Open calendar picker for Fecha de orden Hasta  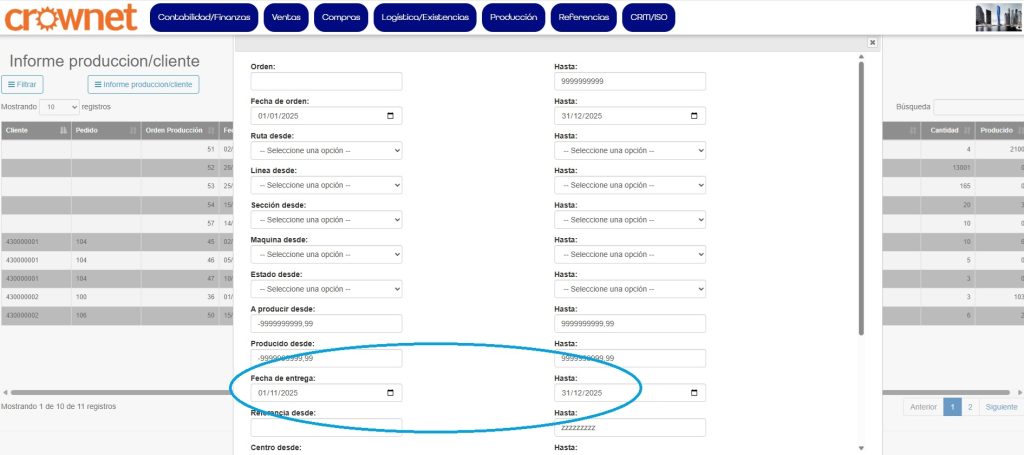[x=694, y=116]
